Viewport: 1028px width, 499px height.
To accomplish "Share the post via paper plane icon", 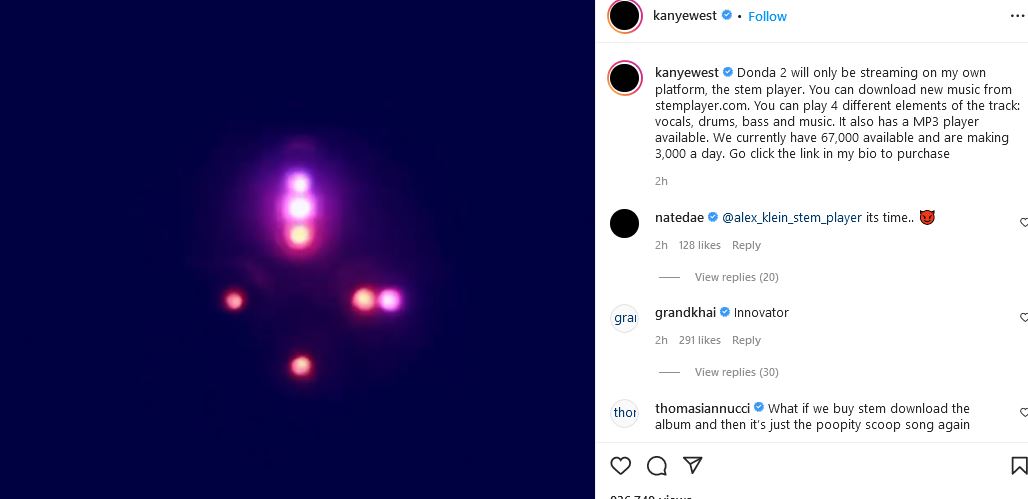I will click(692, 465).
